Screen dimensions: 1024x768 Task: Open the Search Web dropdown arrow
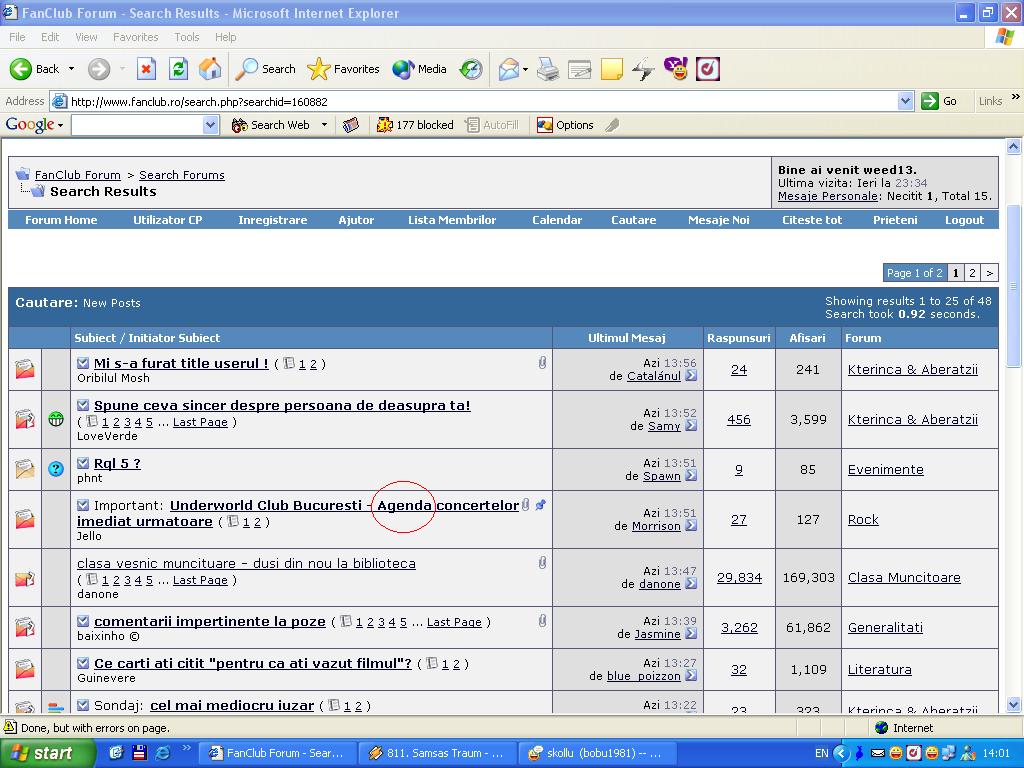point(324,125)
